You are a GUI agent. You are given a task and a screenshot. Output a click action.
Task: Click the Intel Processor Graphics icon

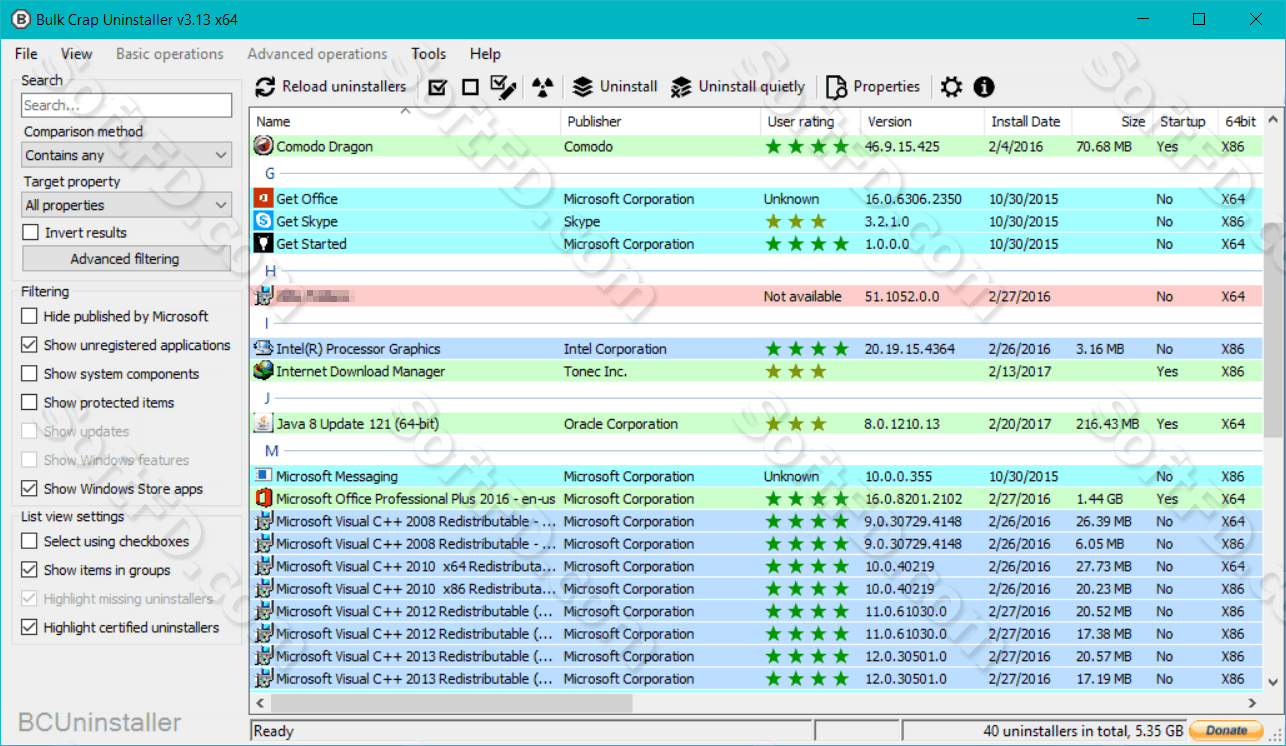pos(263,348)
